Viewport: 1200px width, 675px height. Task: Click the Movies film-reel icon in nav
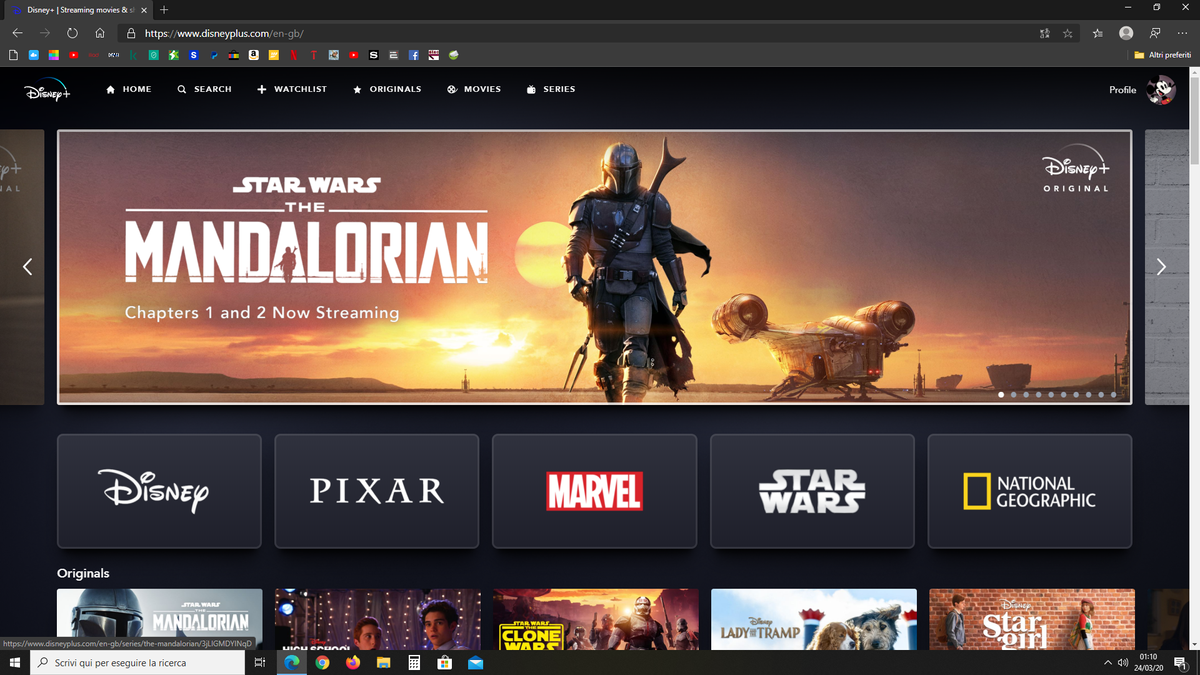(x=452, y=89)
